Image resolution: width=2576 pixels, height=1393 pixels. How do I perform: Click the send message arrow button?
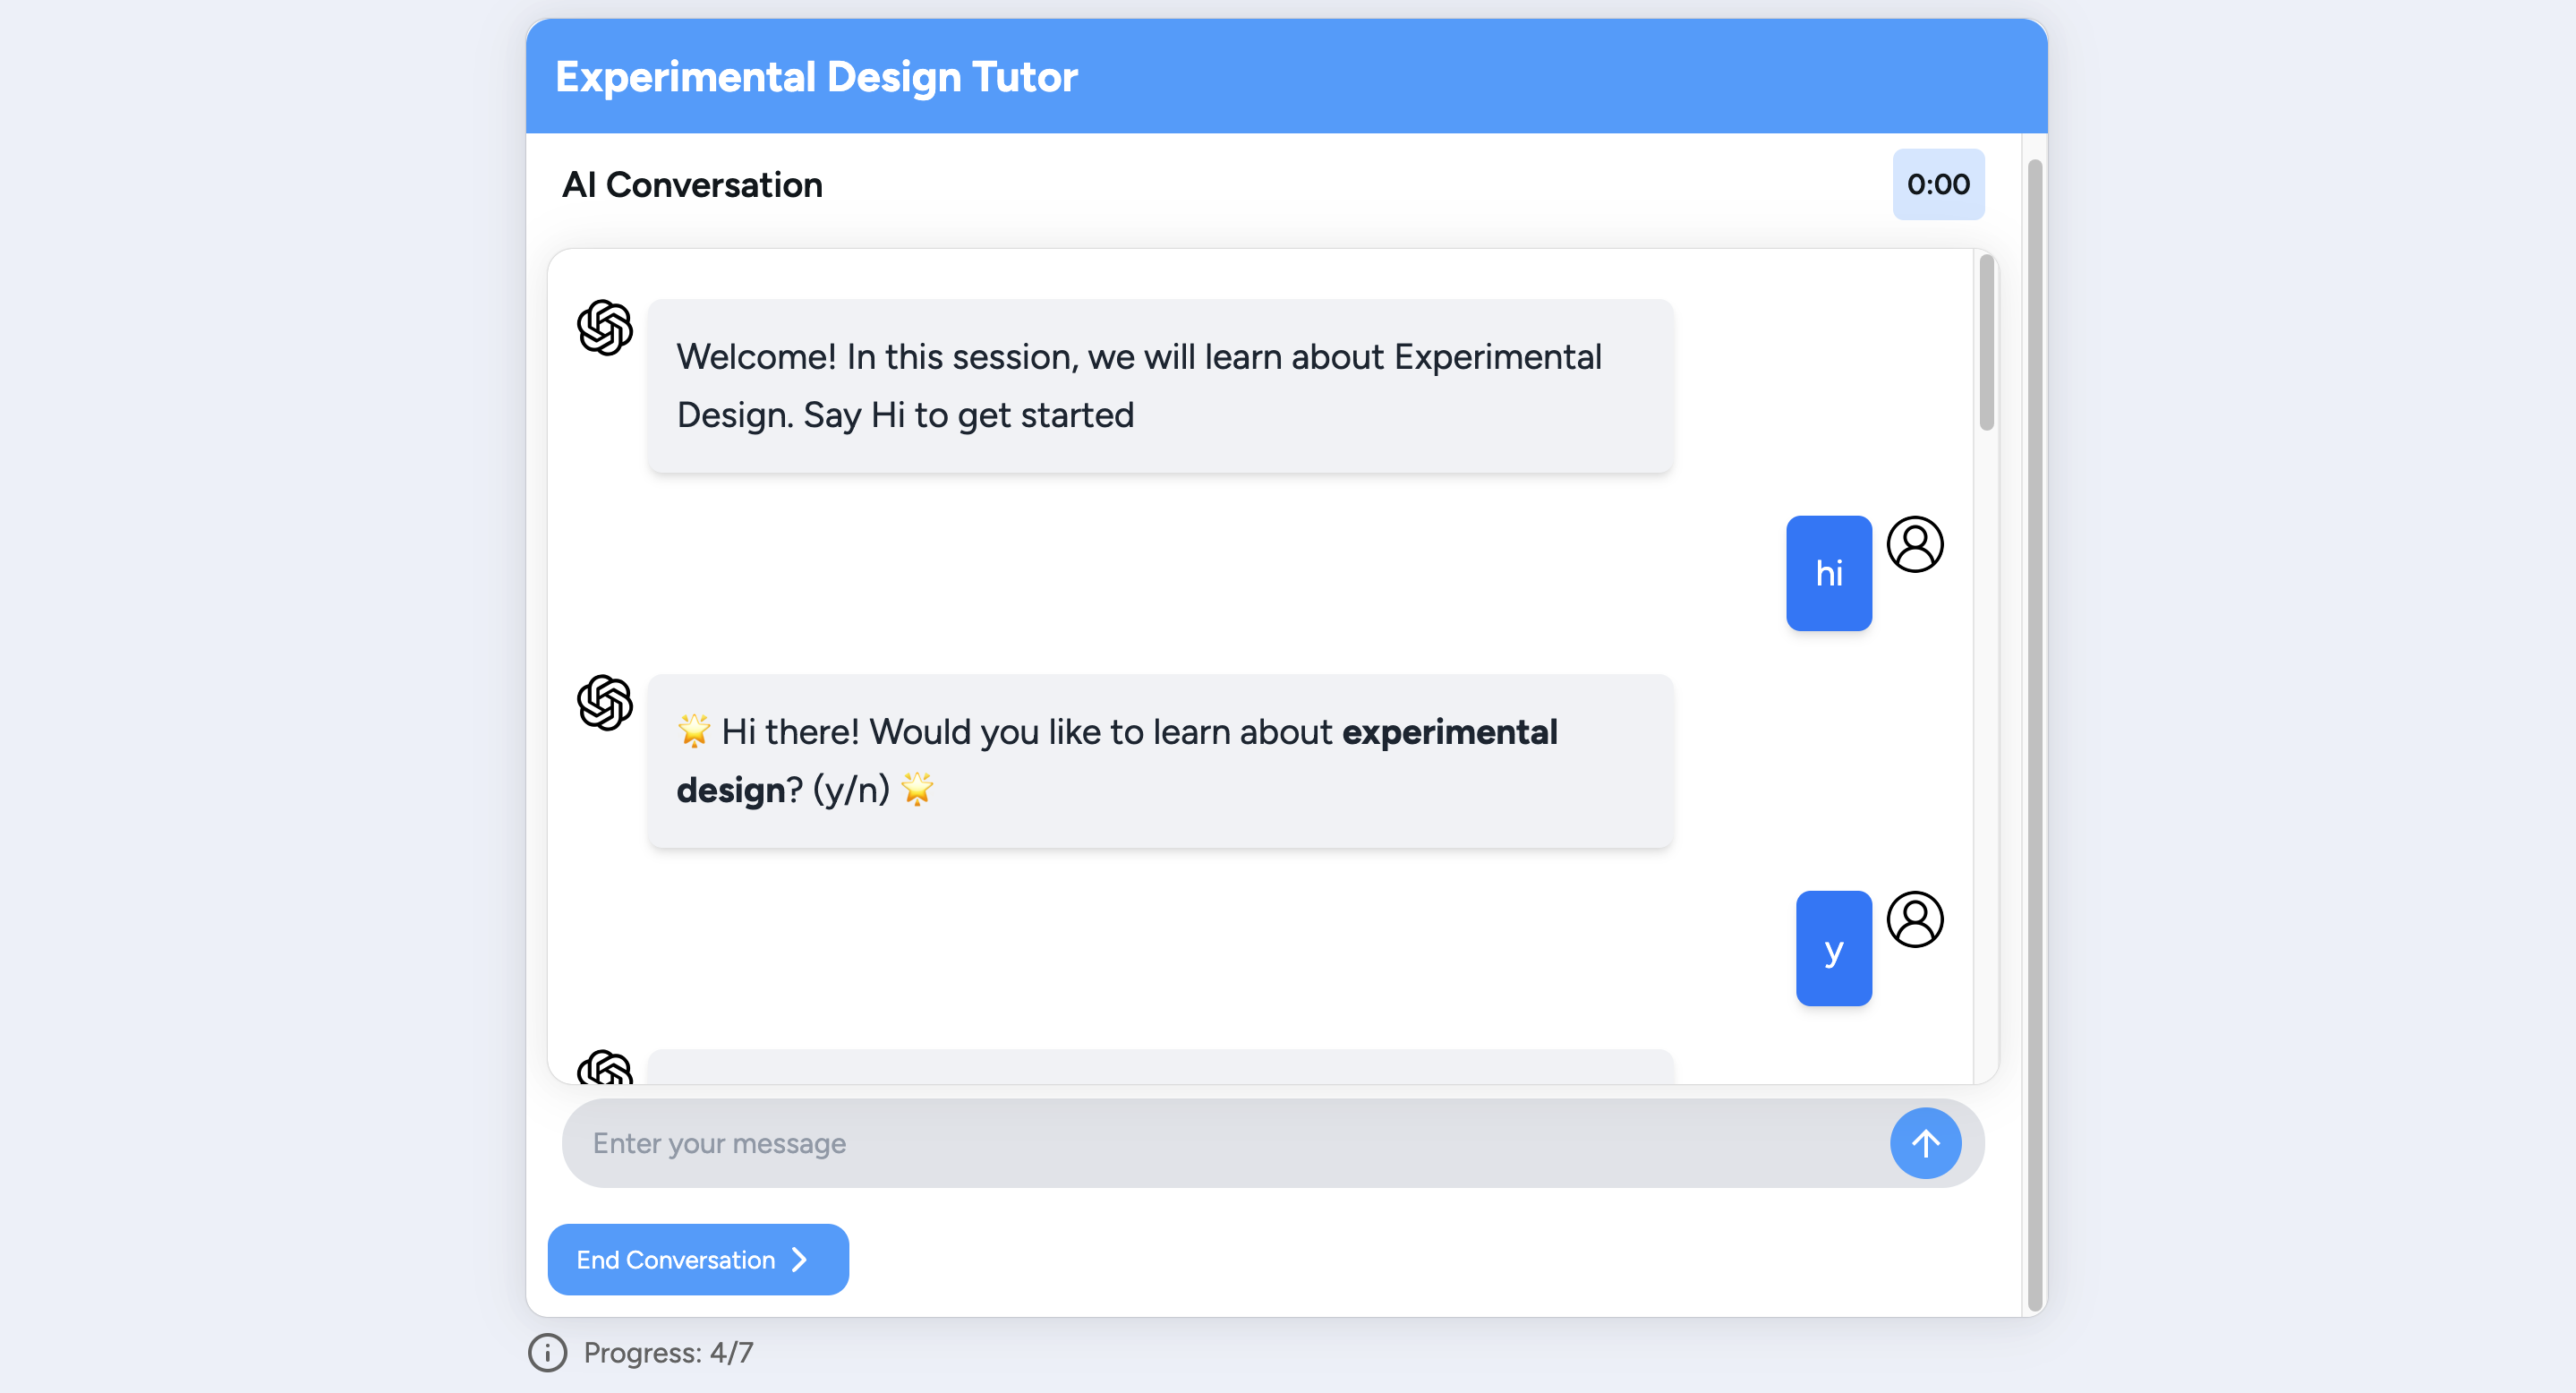1924,1143
